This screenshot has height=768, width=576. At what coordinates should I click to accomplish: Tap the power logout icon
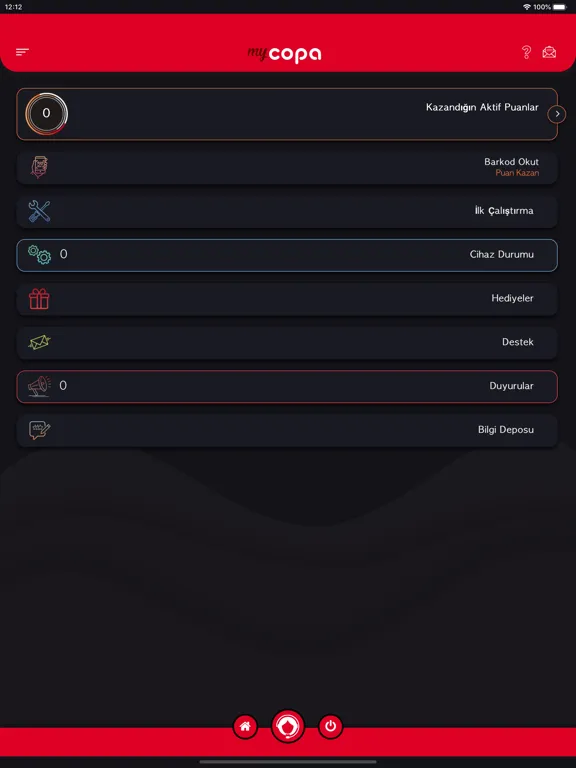[331, 726]
